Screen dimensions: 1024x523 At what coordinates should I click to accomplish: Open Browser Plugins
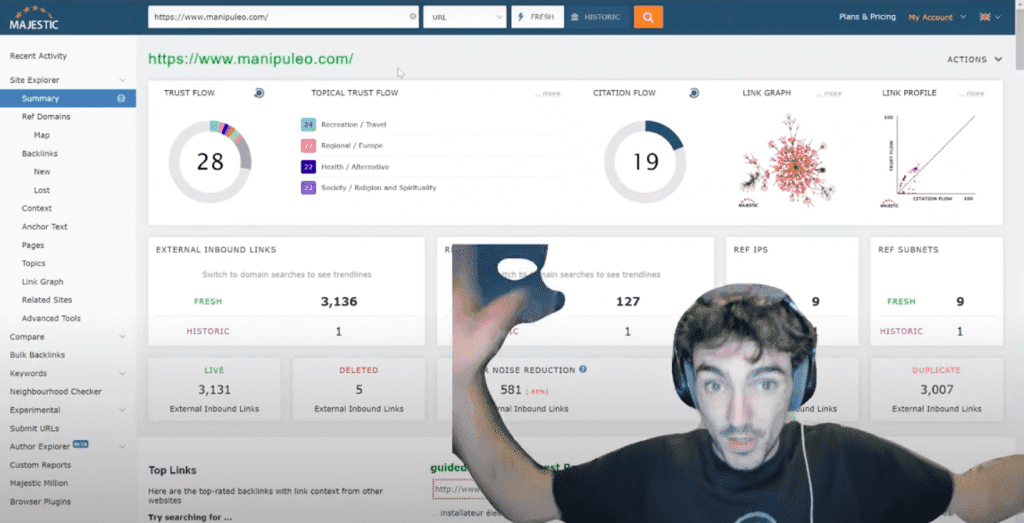click(x=40, y=501)
